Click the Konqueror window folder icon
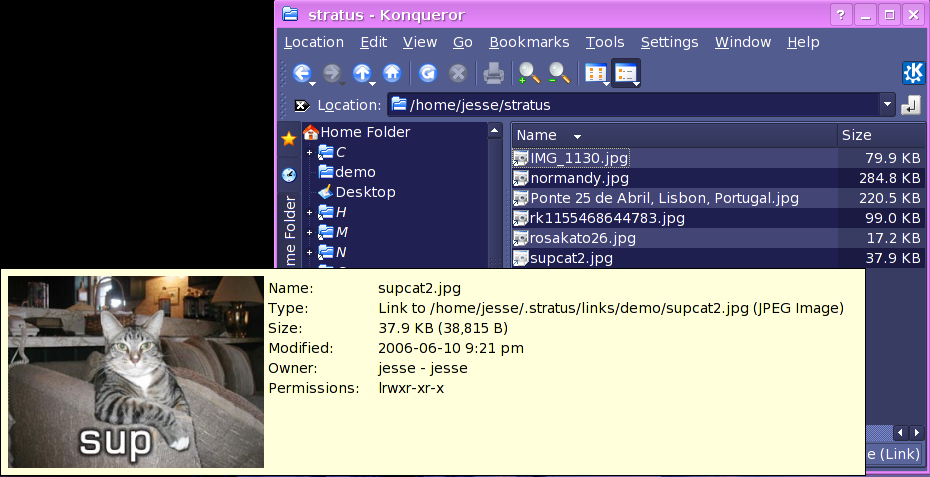 290,14
